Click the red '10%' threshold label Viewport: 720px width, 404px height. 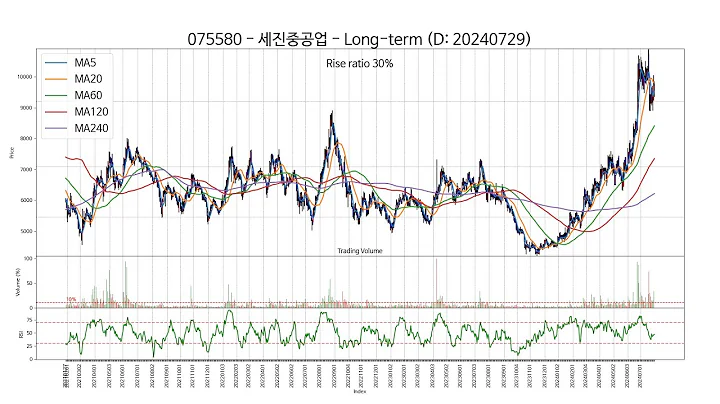tap(71, 299)
